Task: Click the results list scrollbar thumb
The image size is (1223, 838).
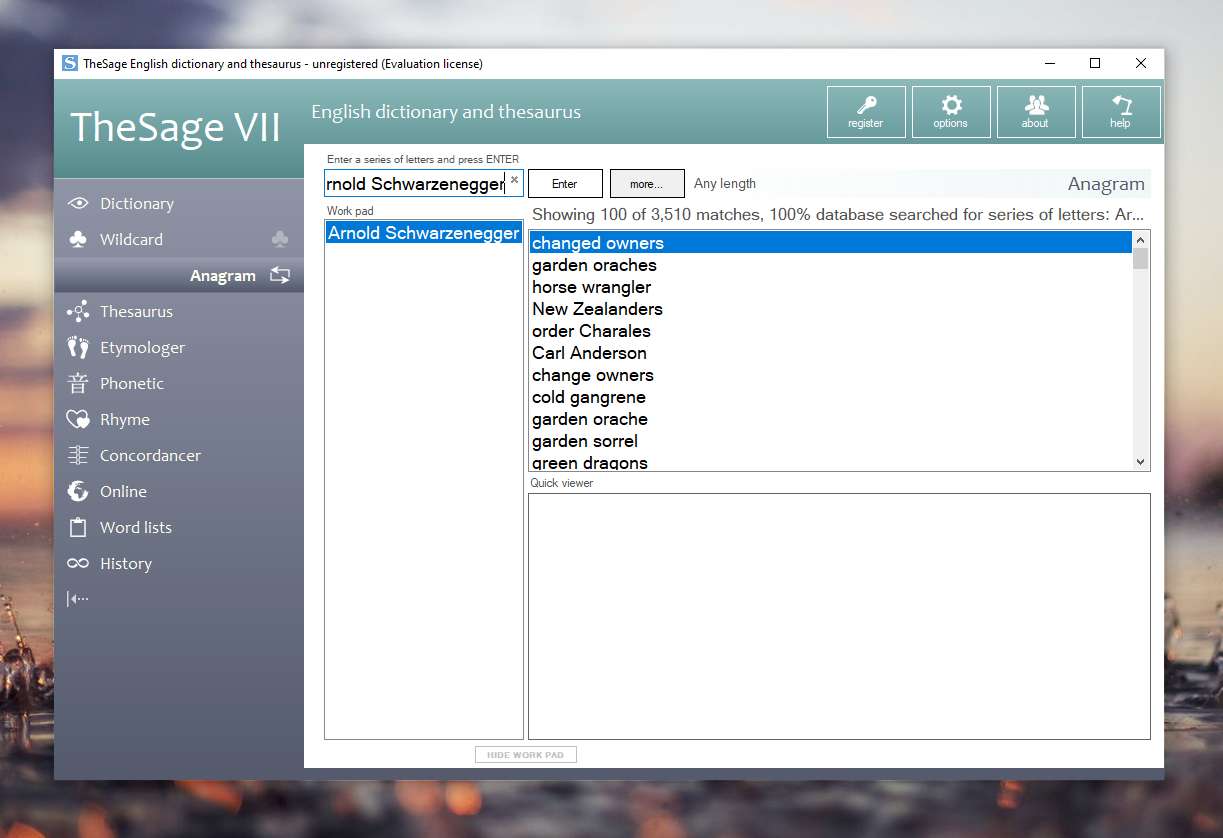Action: 1141,259
